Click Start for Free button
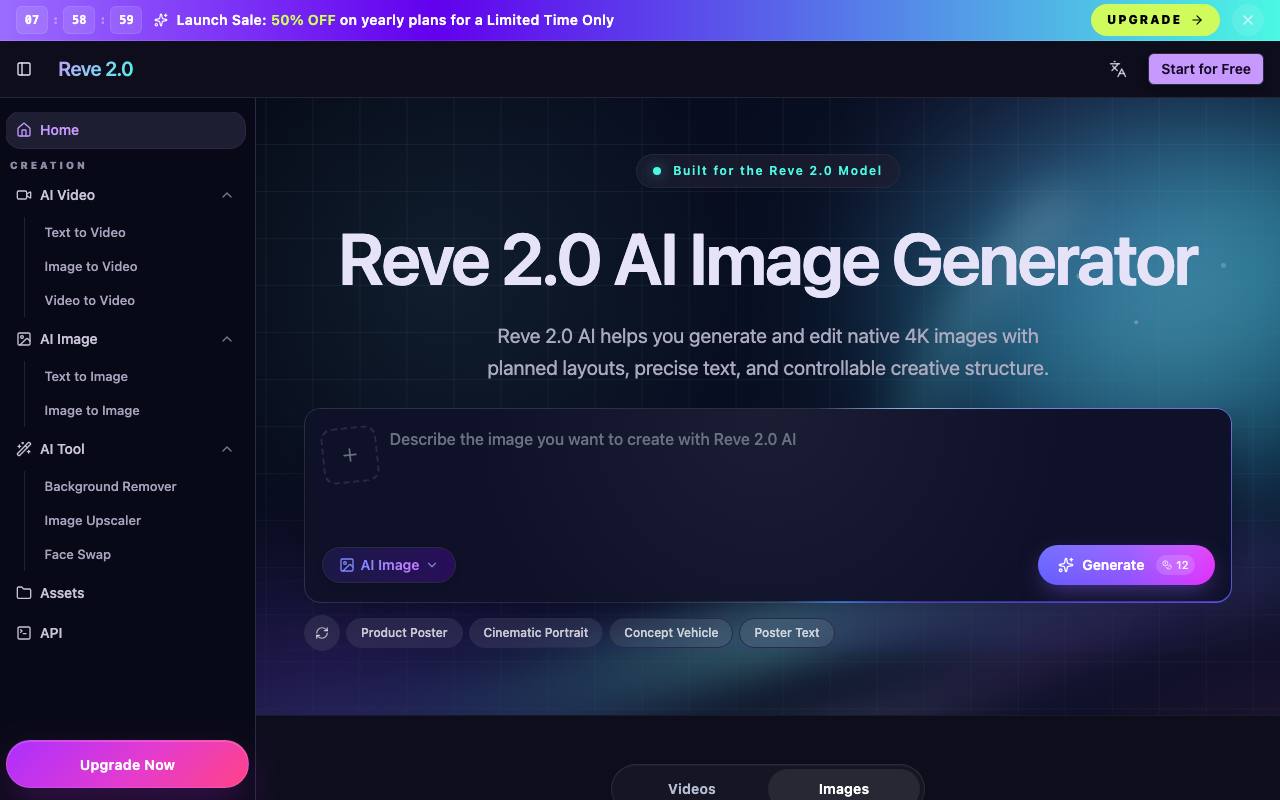This screenshot has height=800, width=1280. (1206, 69)
